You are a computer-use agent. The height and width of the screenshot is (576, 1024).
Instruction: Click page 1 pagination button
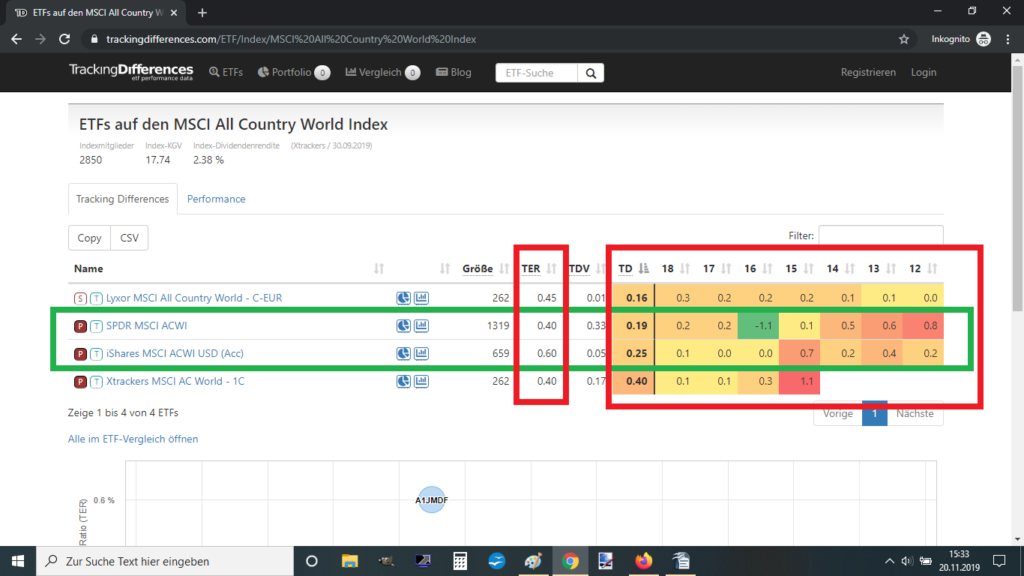click(x=874, y=413)
